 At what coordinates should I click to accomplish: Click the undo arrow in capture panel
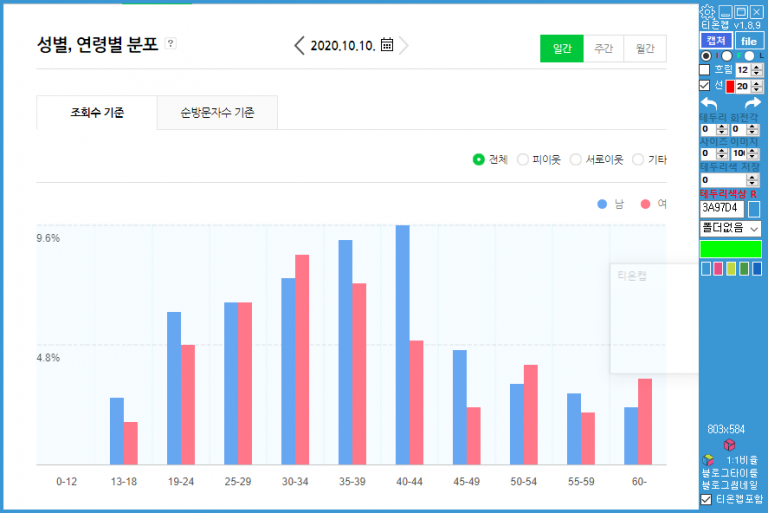click(x=709, y=104)
